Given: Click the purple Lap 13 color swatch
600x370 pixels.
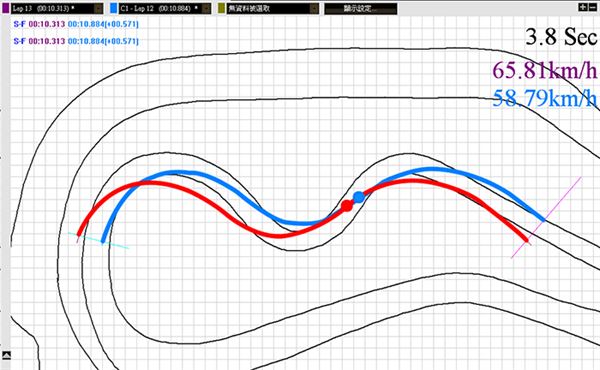Looking at the screenshot, I should point(6,8).
